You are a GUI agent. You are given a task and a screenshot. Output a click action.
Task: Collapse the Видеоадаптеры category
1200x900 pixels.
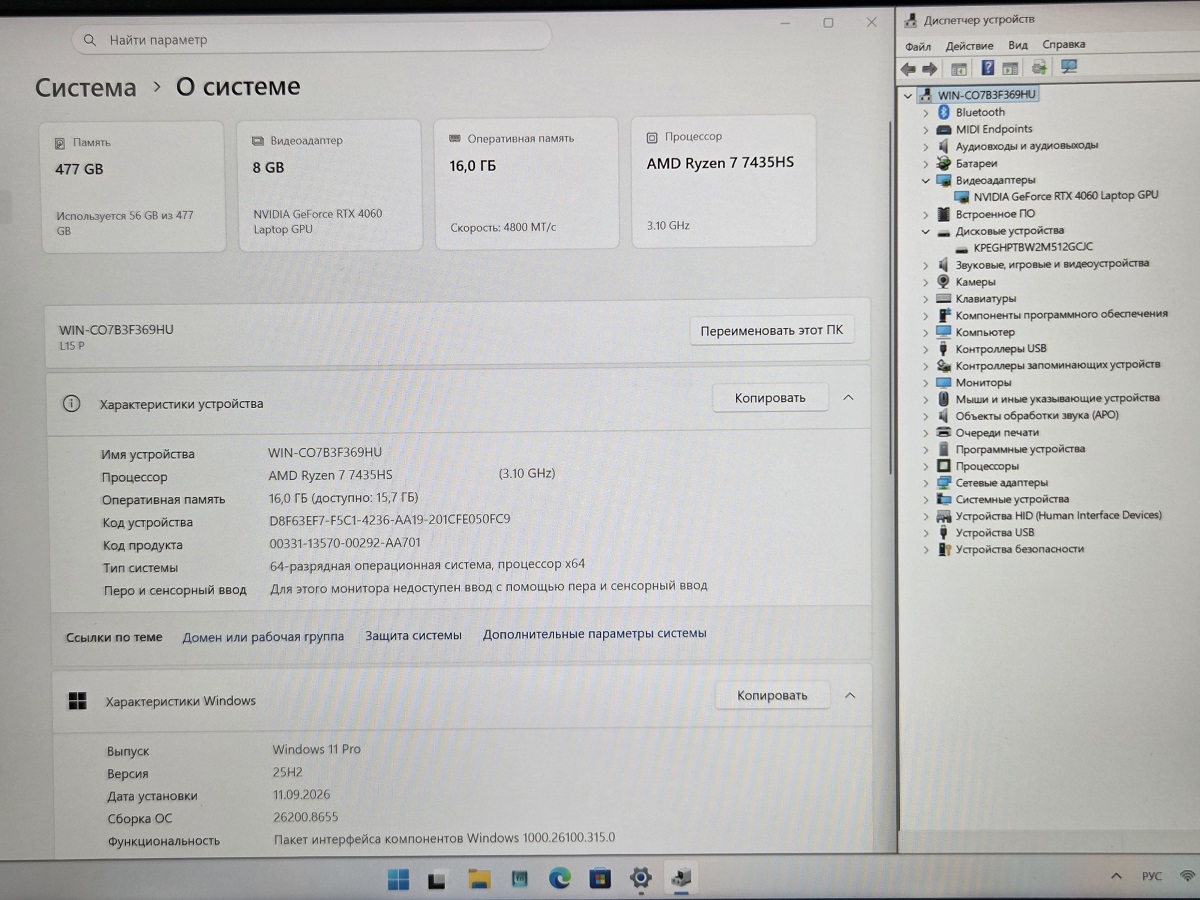coord(926,180)
